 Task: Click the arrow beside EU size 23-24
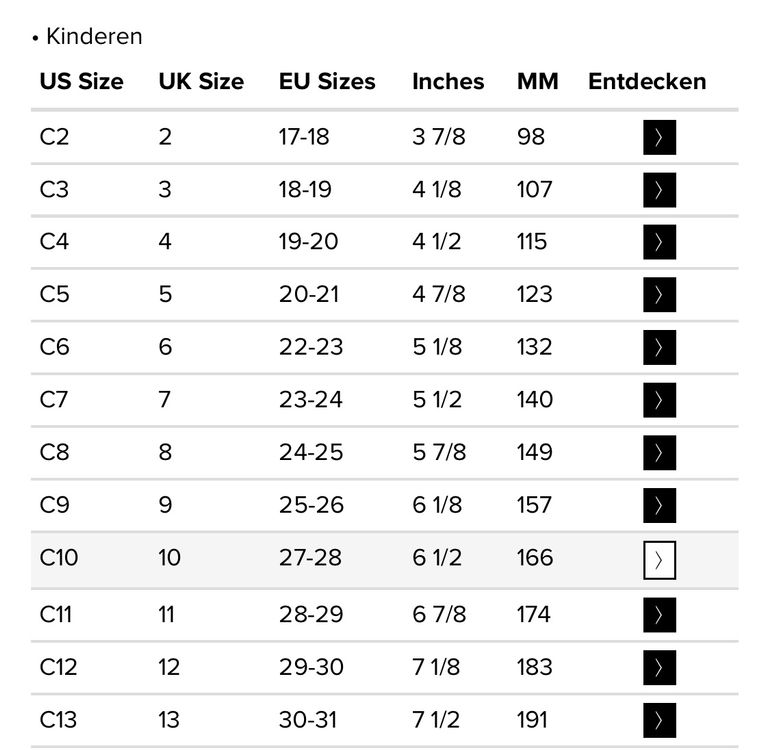point(659,400)
